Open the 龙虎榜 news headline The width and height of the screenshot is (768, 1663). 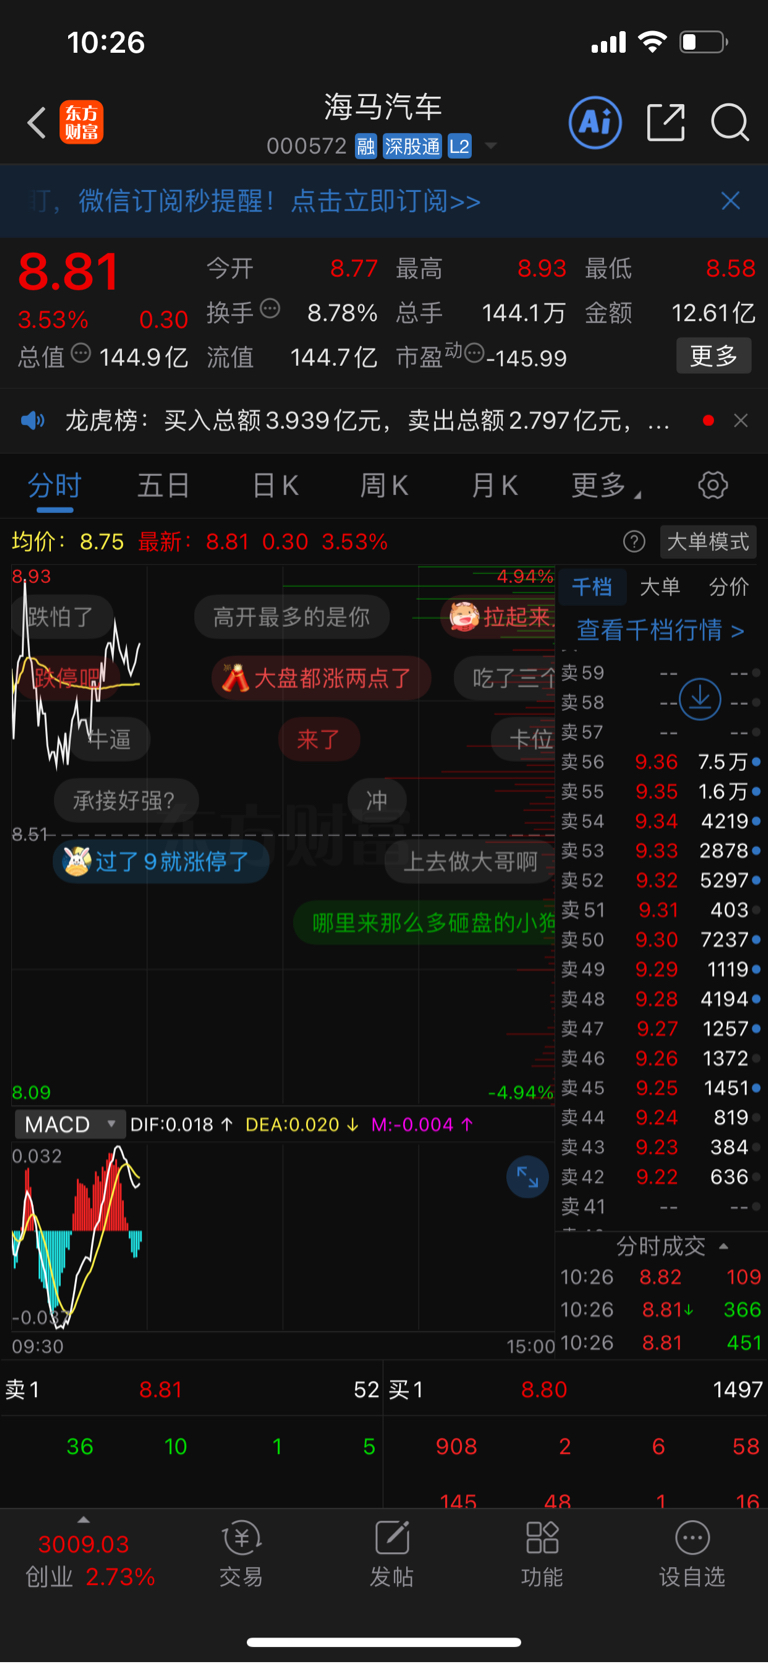(x=366, y=420)
